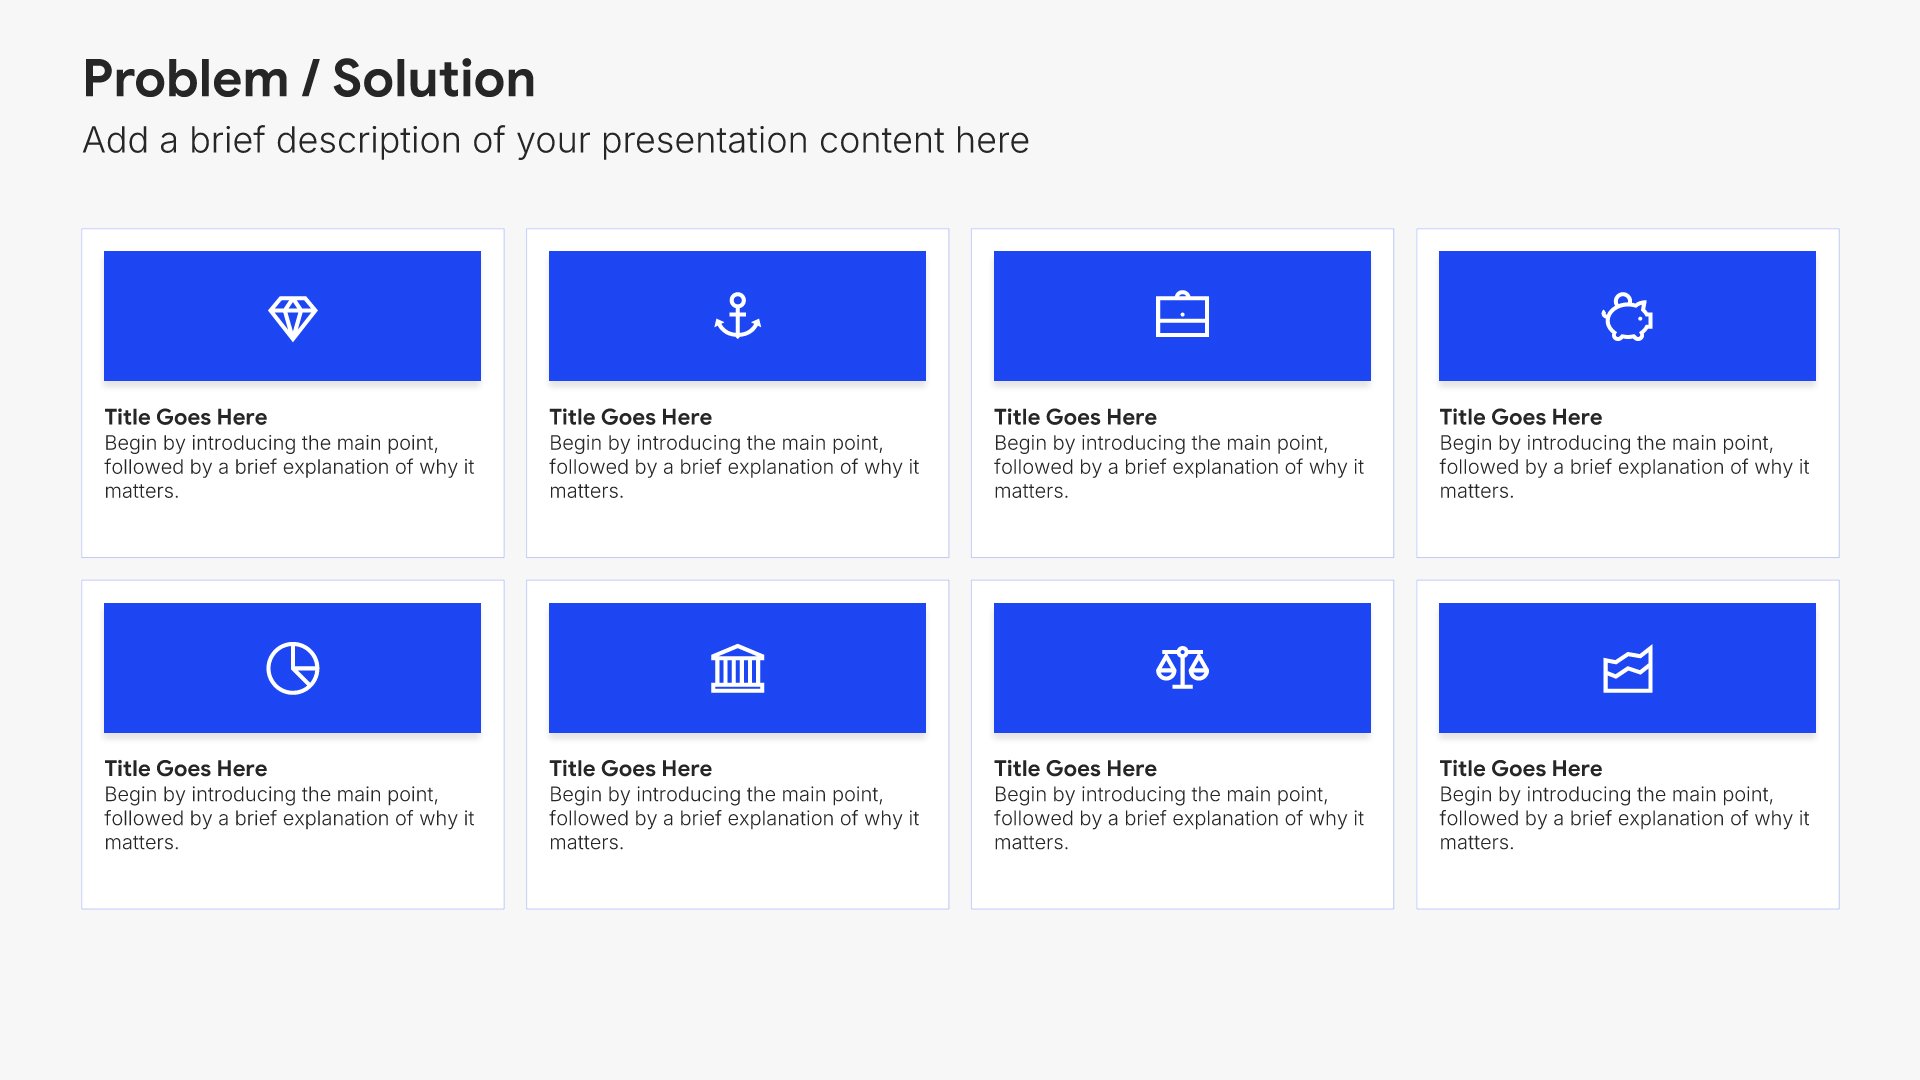Select the body paragraph in the anchor card
The width and height of the screenshot is (1920, 1080).
tap(734, 467)
